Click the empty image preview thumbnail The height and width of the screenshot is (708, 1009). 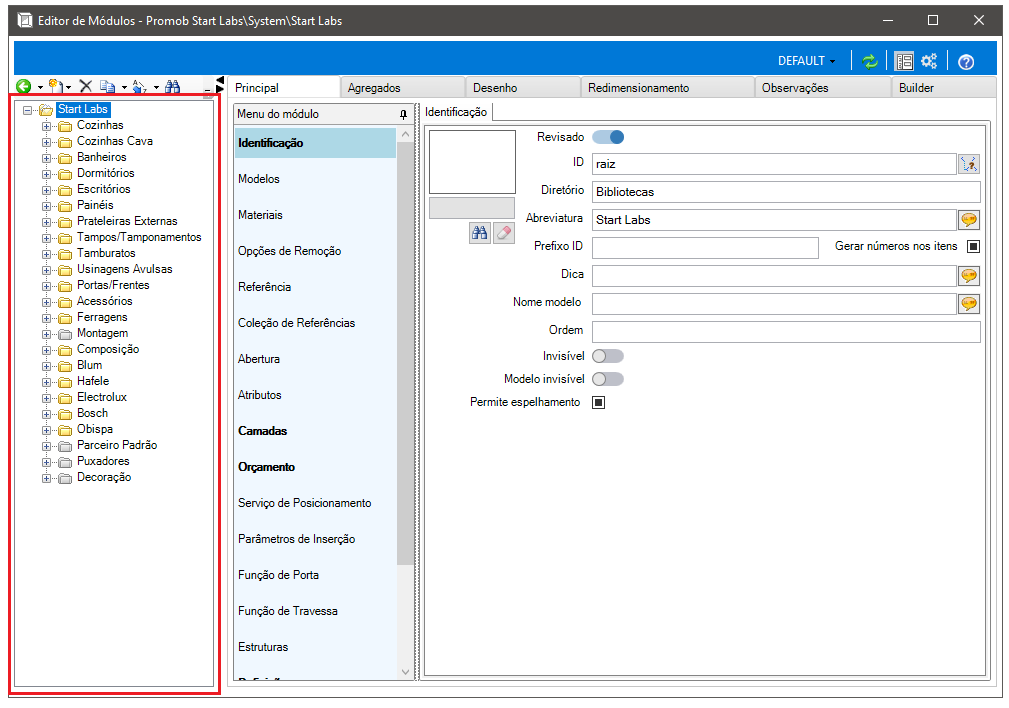472,162
